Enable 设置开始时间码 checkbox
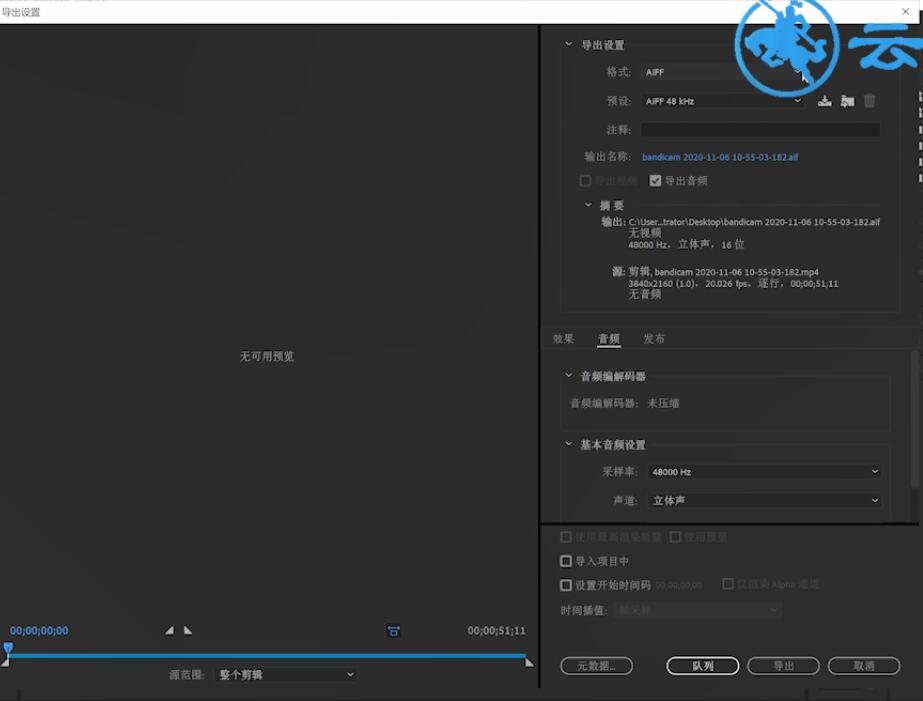The height and width of the screenshot is (701, 923). click(x=566, y=585)
